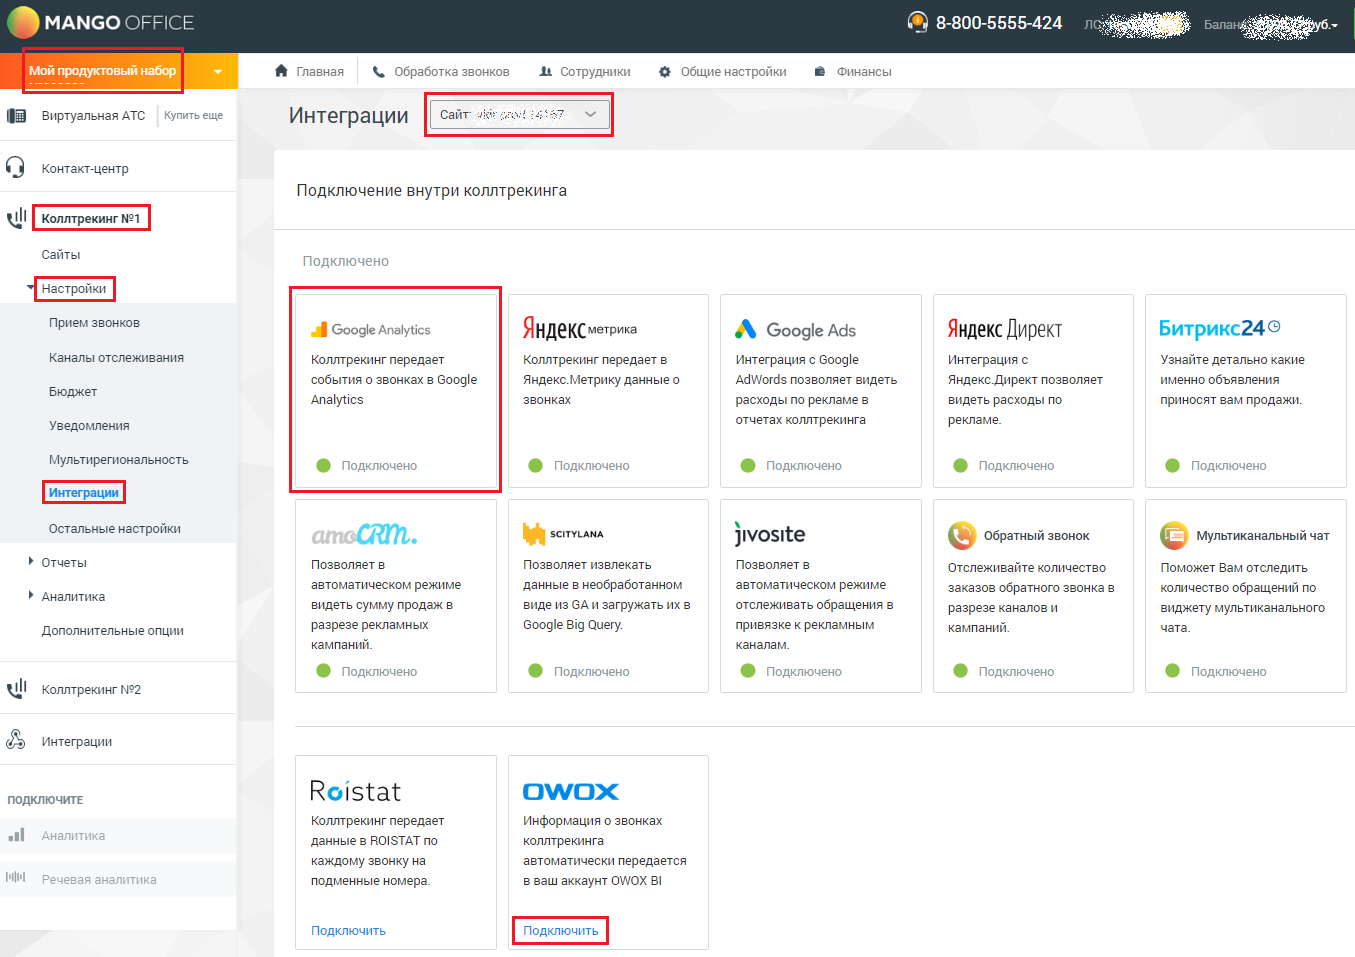
Task: Open the Главная top menu tab
Action: [x=309, y=72]
